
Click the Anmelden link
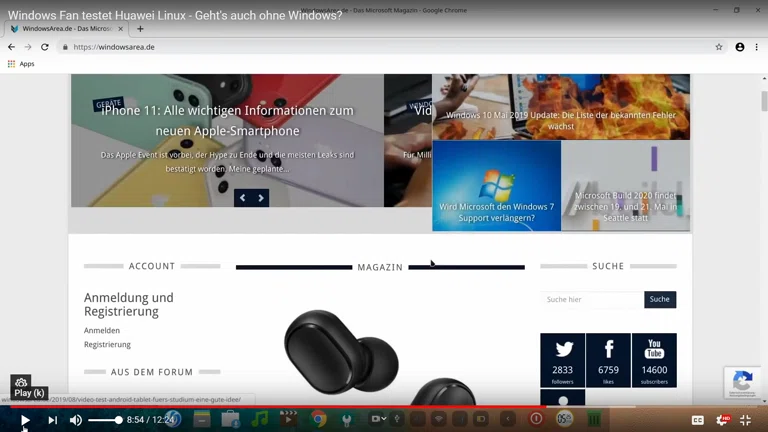101,331
